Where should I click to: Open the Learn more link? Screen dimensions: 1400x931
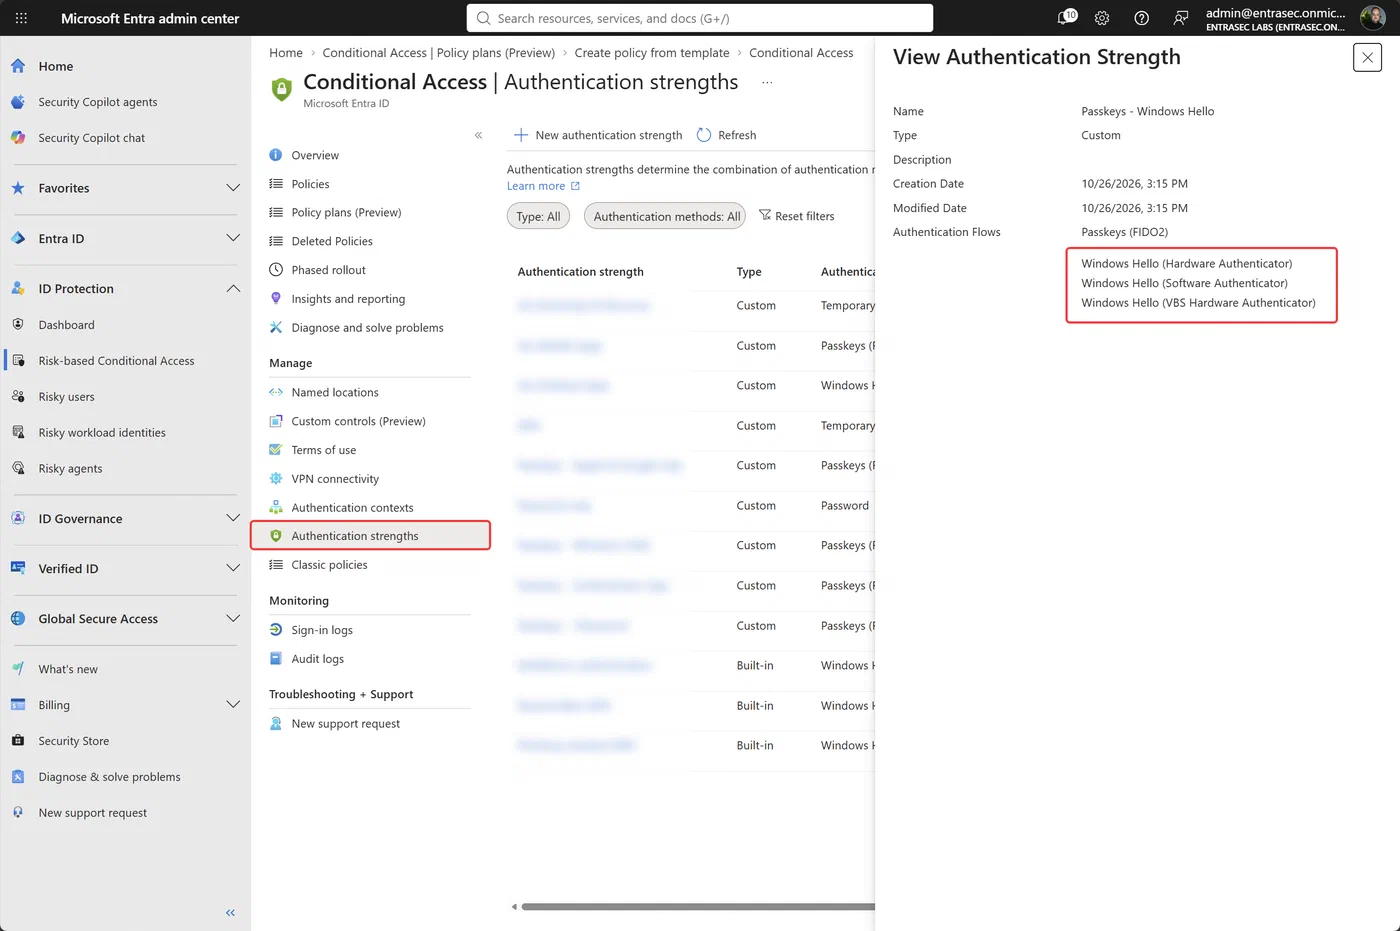tap(543, 186)
